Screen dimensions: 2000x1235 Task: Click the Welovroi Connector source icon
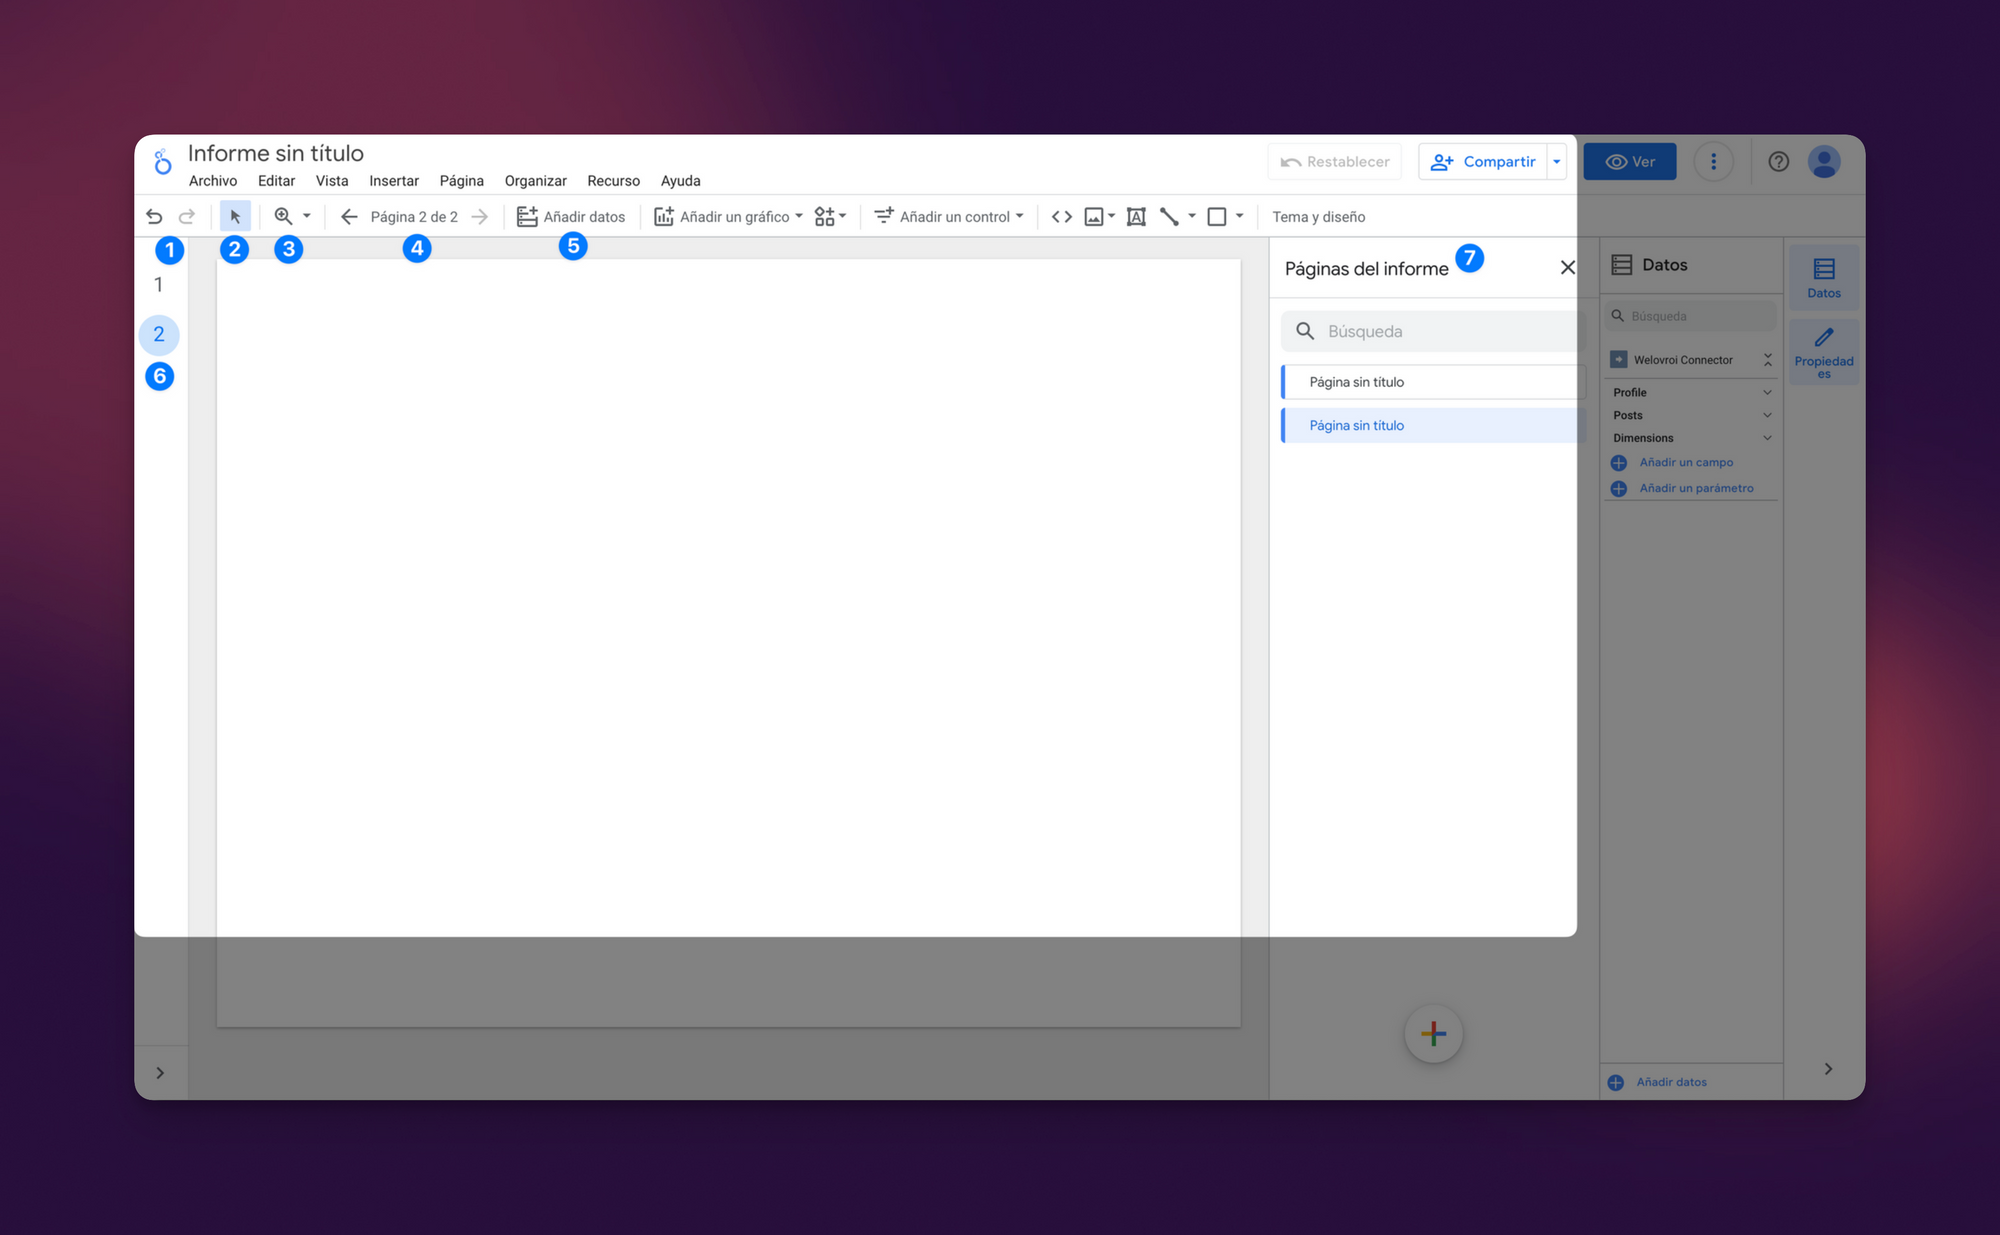point(1619,360)
